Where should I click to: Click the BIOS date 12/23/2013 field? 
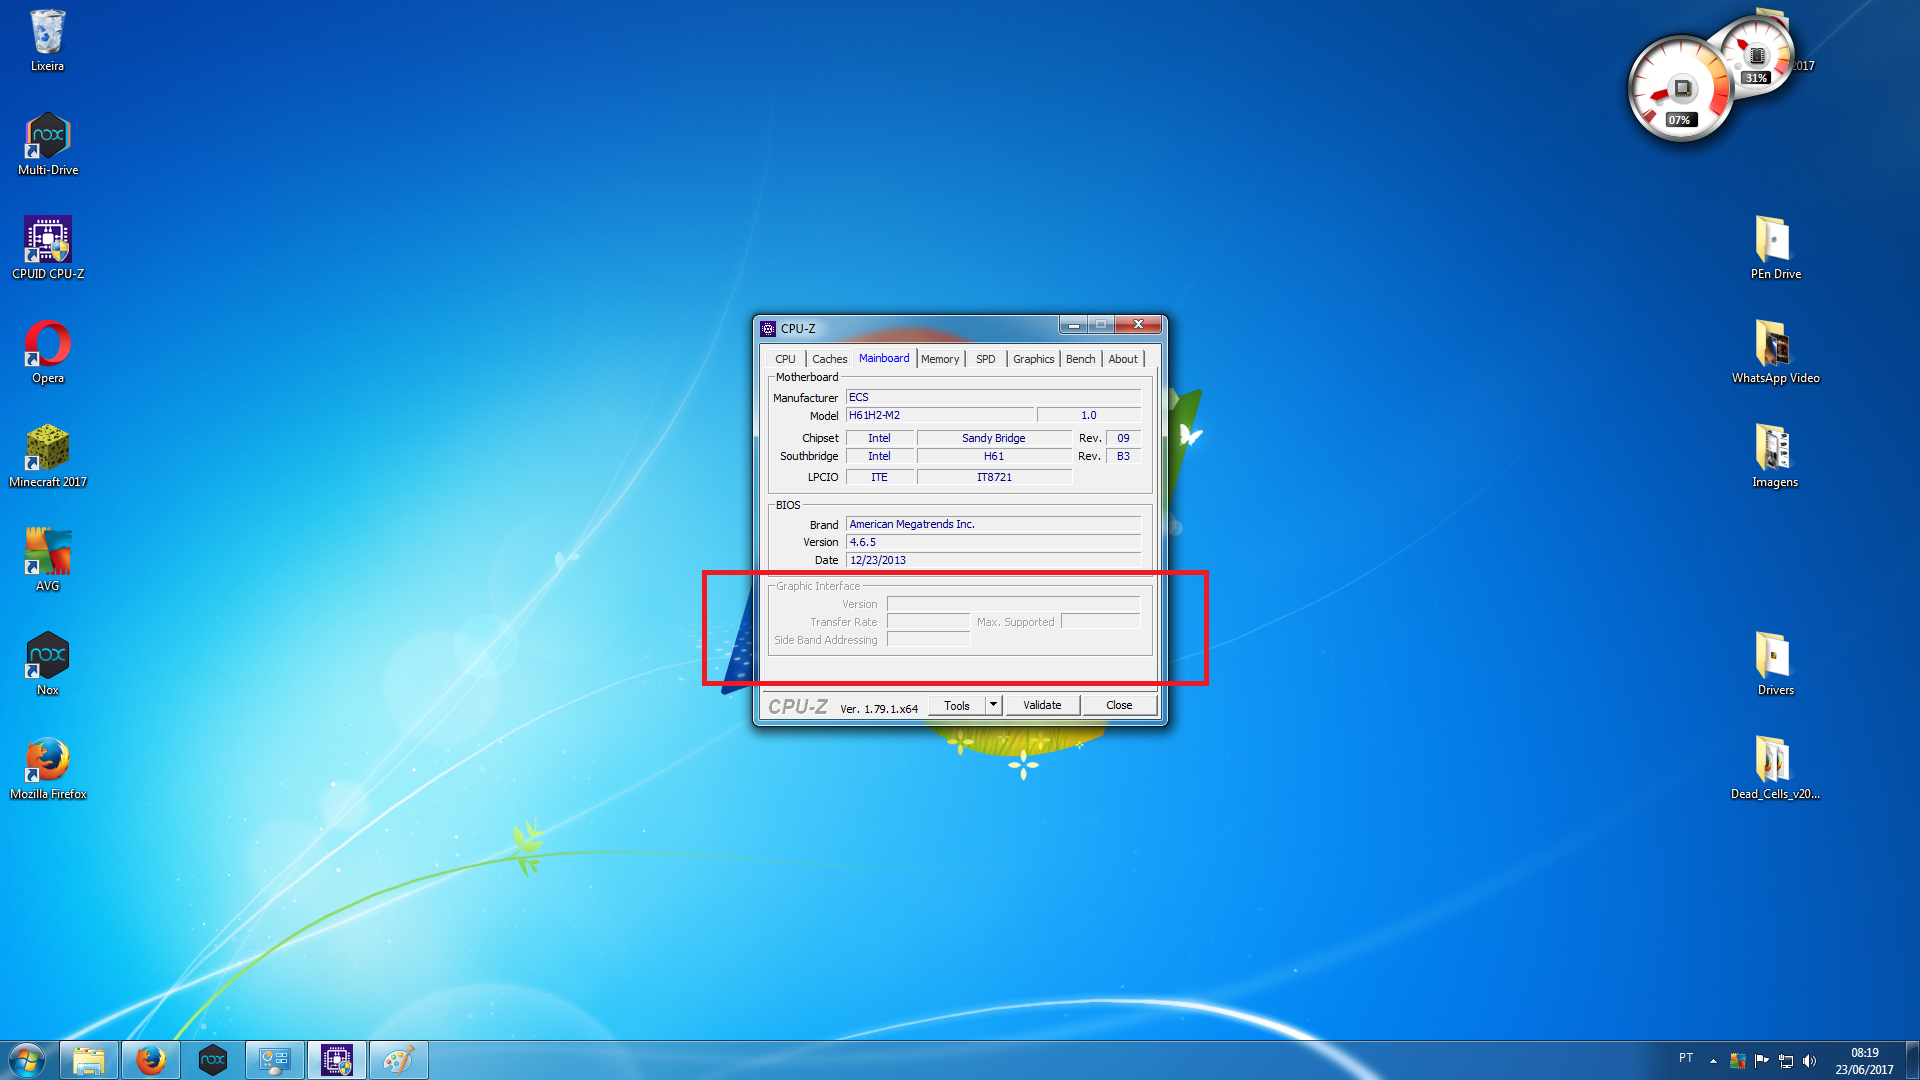tap(993, 560)
